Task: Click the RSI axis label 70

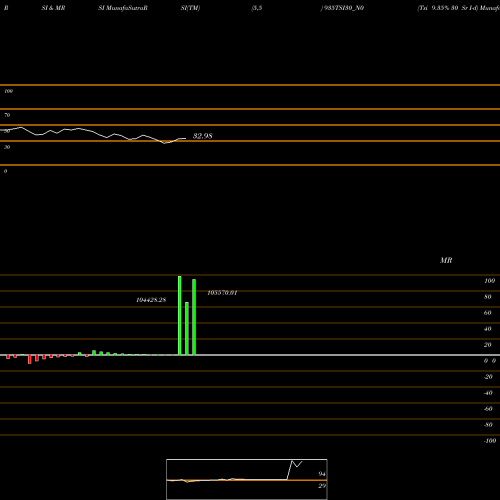Action: click(7, 115)
